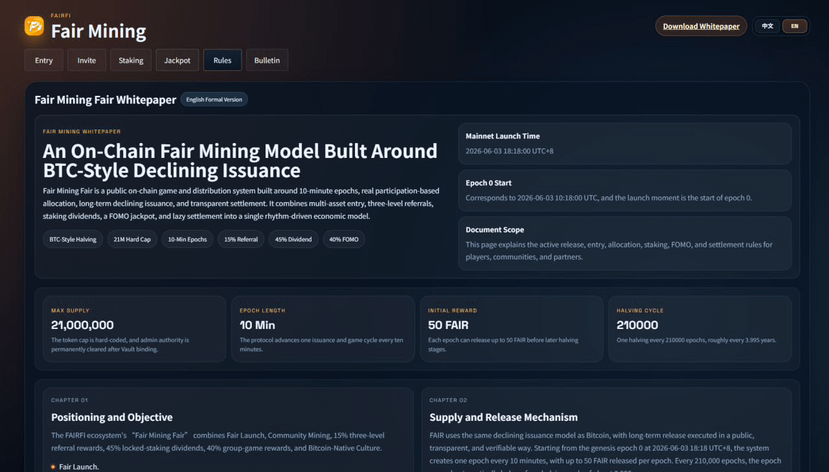Open the Invite tab

[x=87, y=60]
